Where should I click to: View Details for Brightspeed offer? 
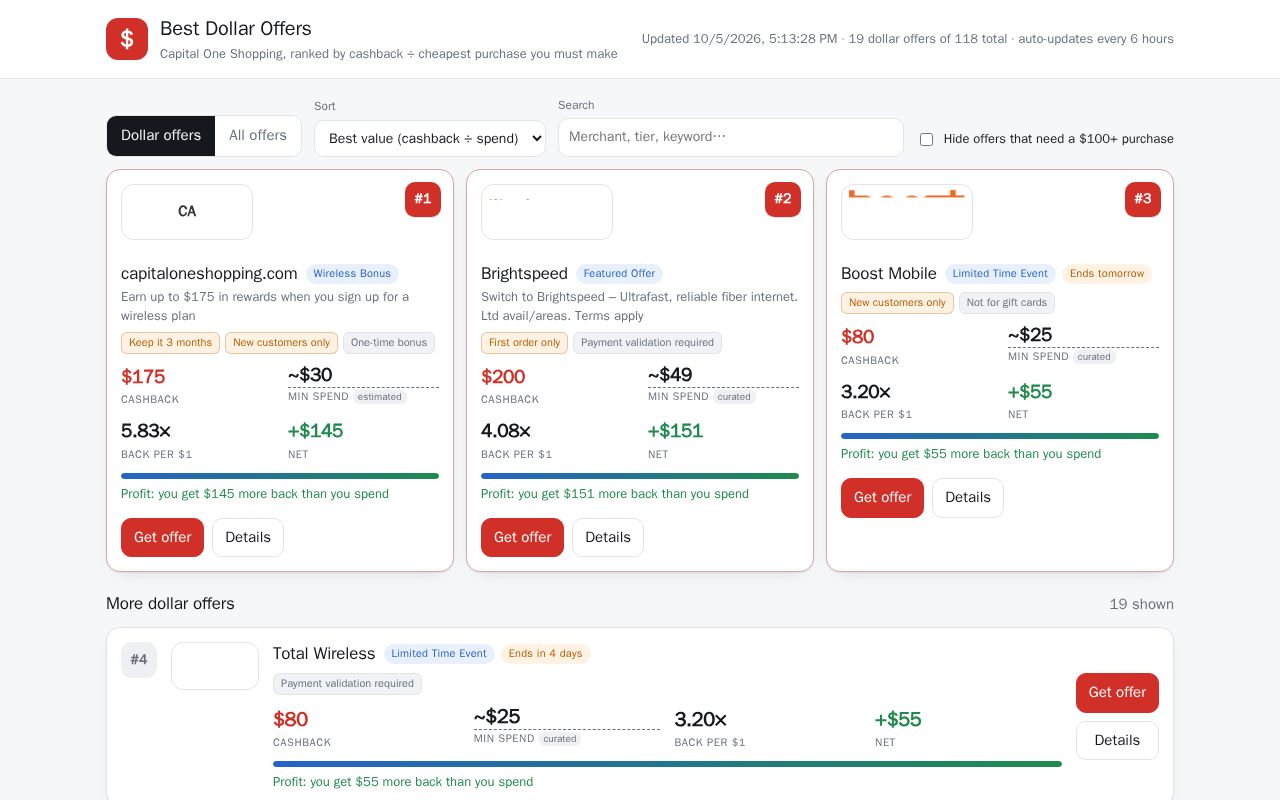(608, 537)
